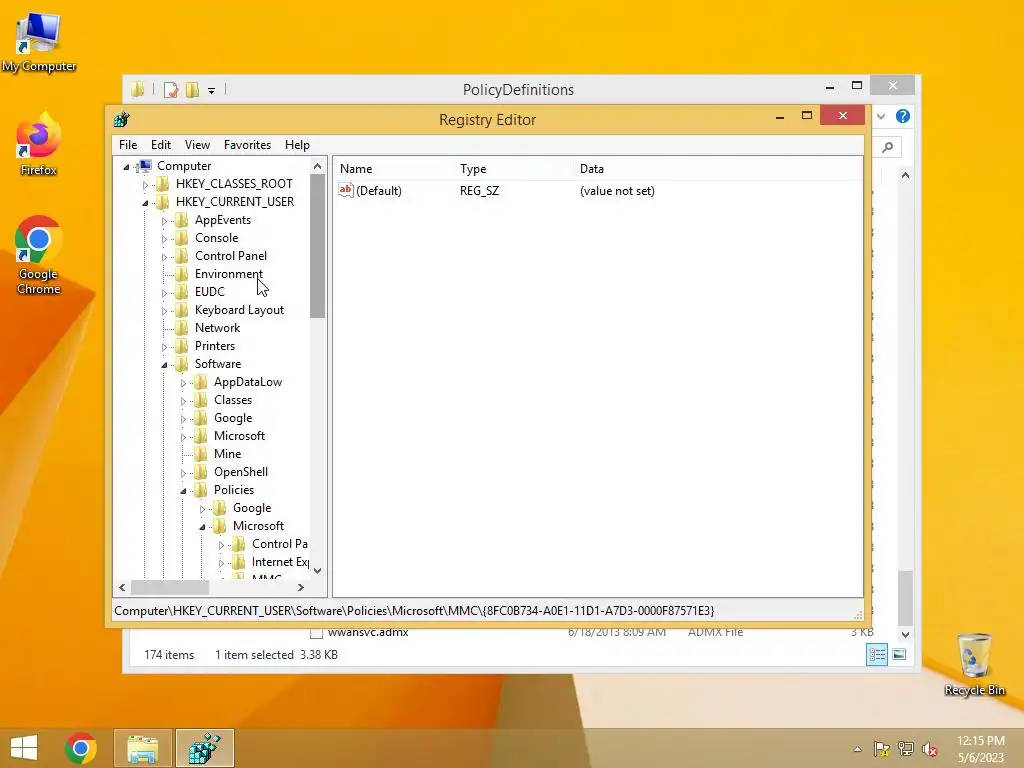Click the (Default) string value icon
The image size is (1024, 768).
[345, 190]
